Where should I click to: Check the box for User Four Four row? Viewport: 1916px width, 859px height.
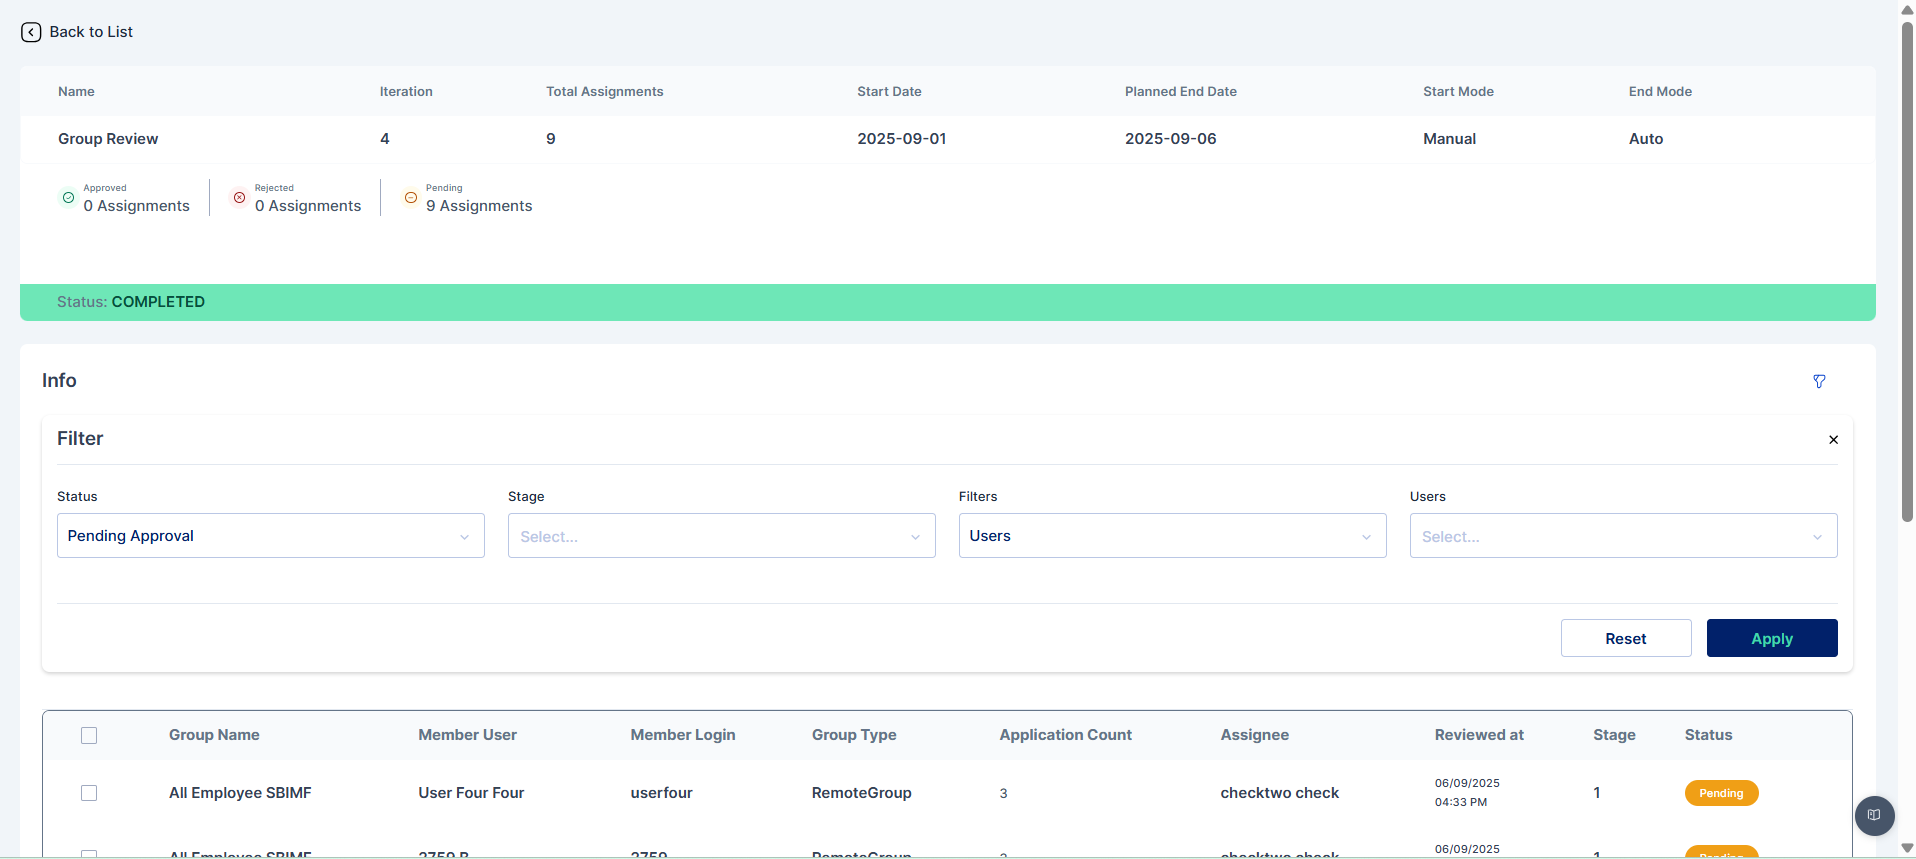click(x=89, y=793)
